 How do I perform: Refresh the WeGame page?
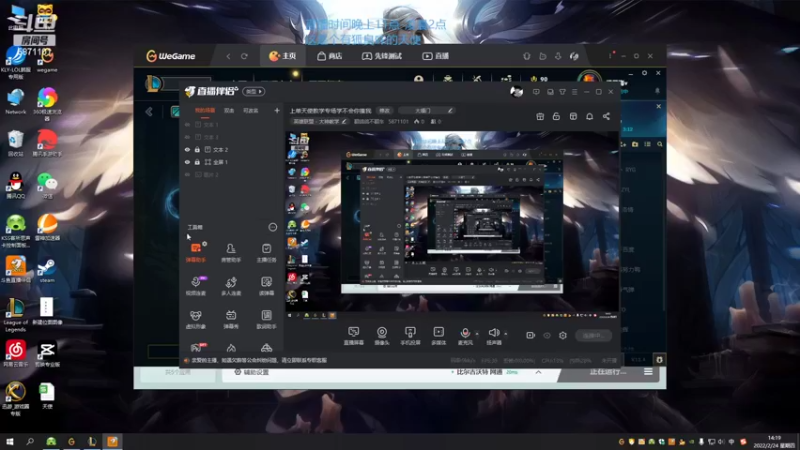244,56
